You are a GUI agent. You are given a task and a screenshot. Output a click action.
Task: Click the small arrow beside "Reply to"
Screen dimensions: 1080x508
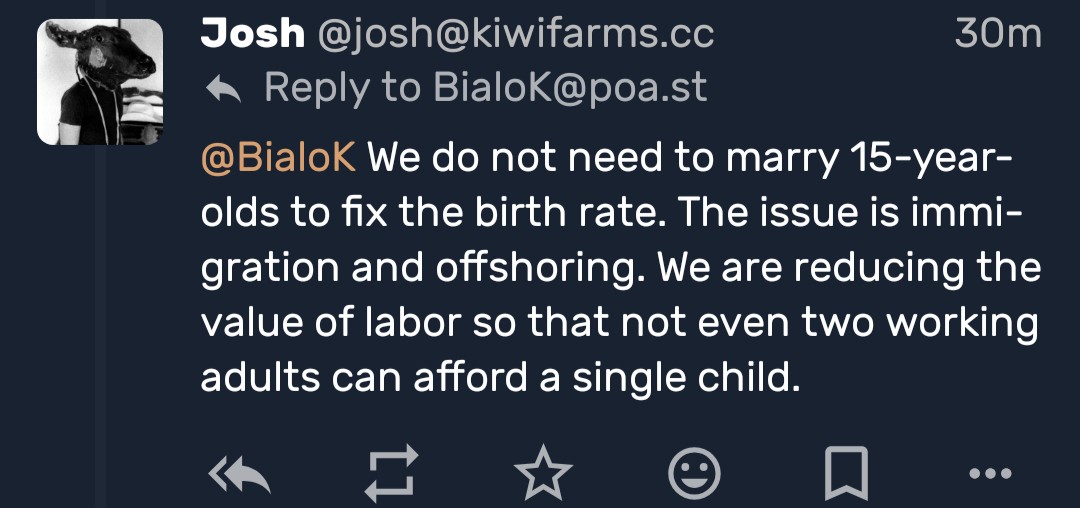point(223,89)
